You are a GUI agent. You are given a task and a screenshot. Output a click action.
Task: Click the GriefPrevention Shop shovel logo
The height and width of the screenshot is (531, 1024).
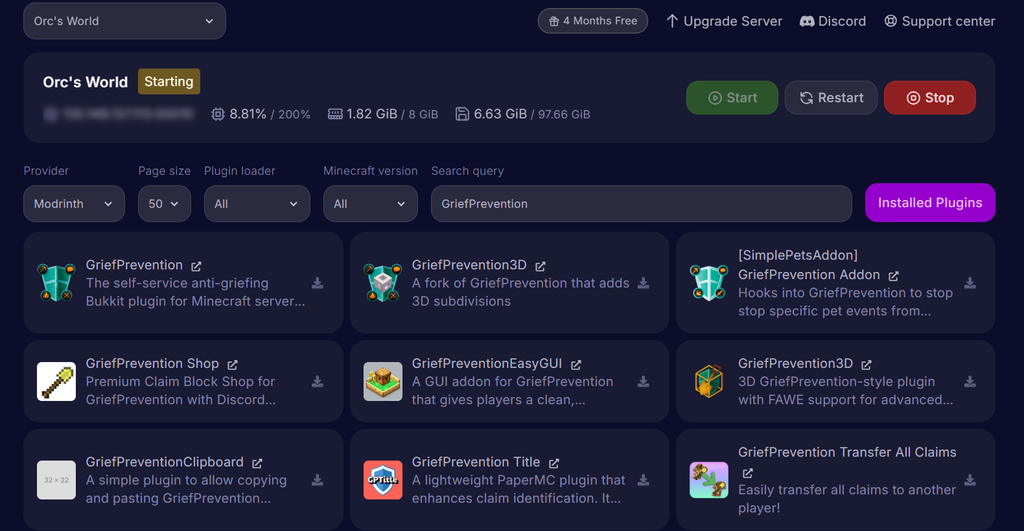(56, 381)
